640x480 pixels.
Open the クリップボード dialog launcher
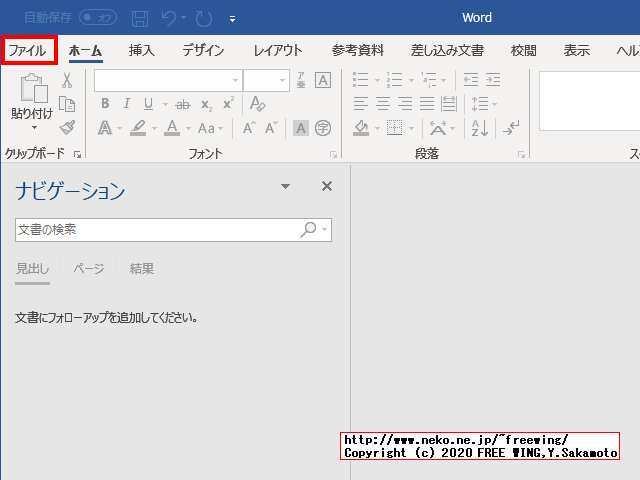tap(78, 154)
